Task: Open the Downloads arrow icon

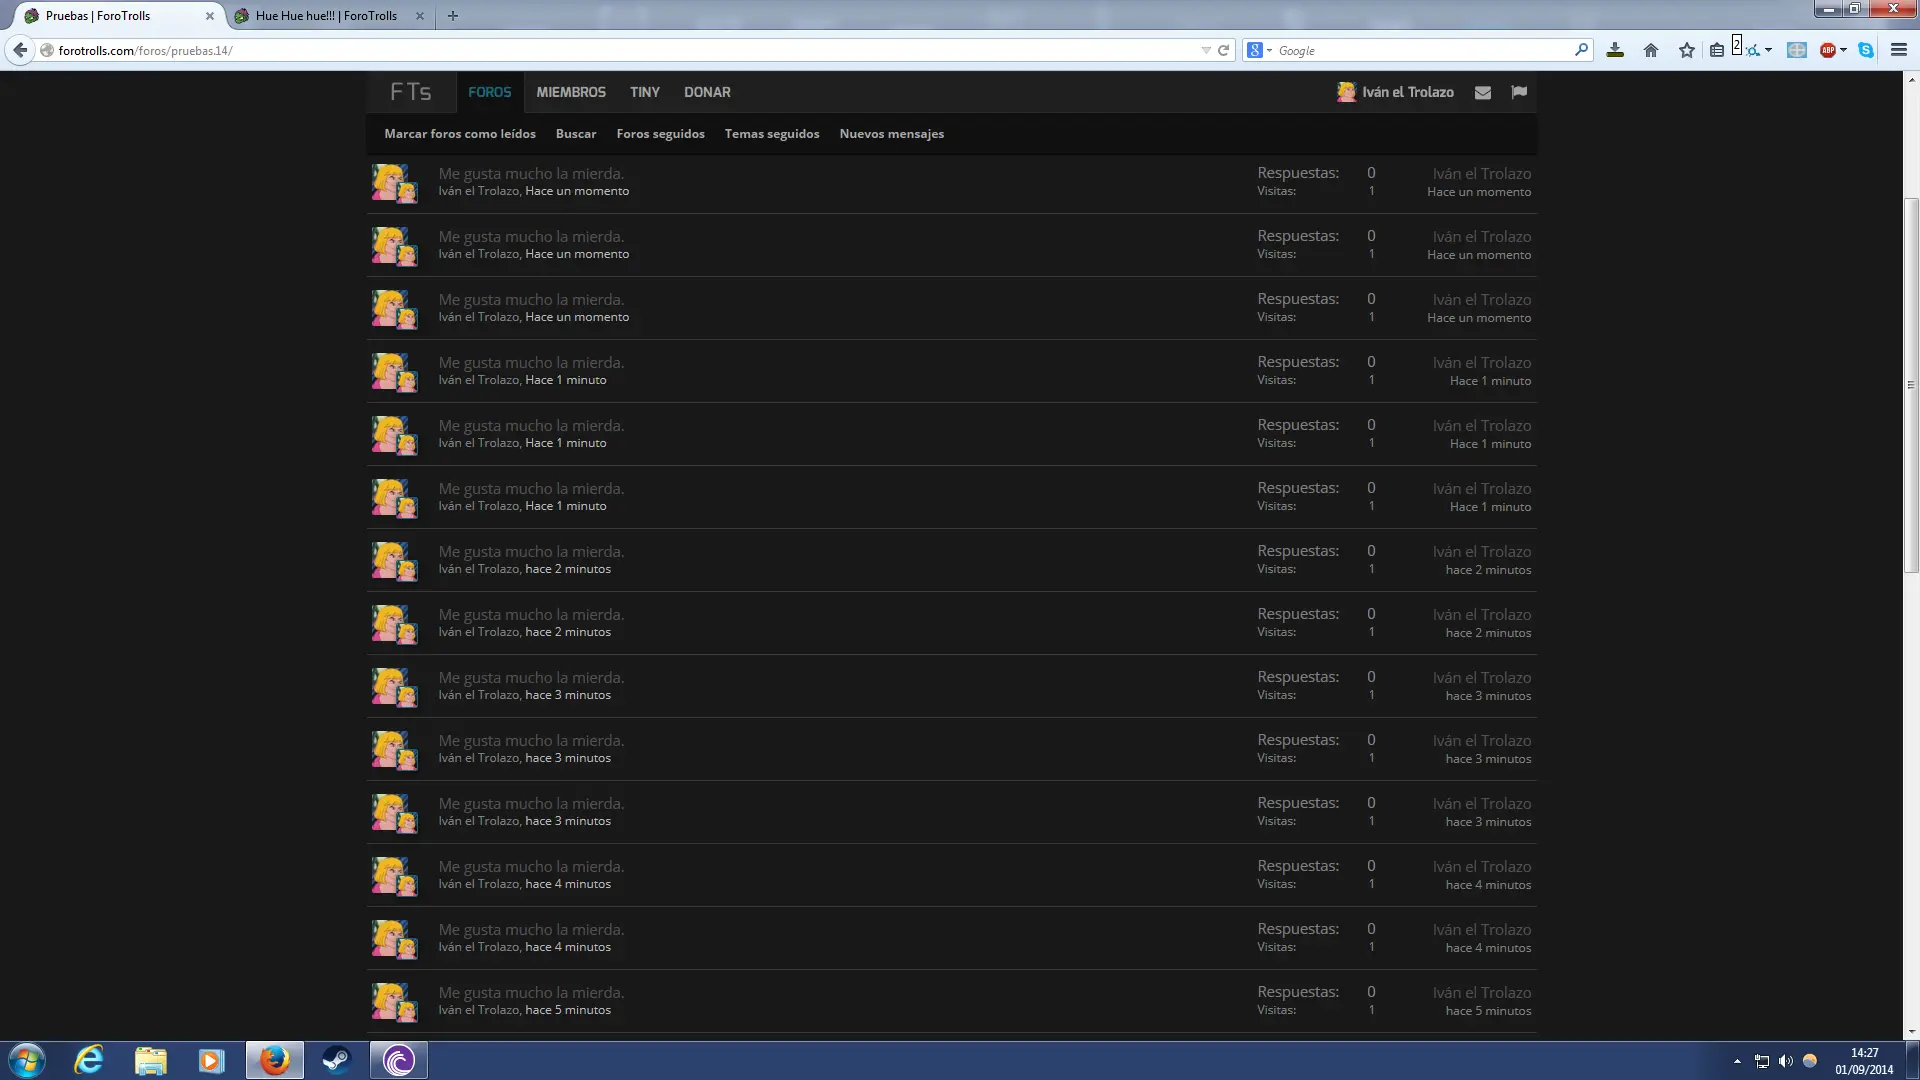Action: pyautogui.click(x=1615, y=50)
